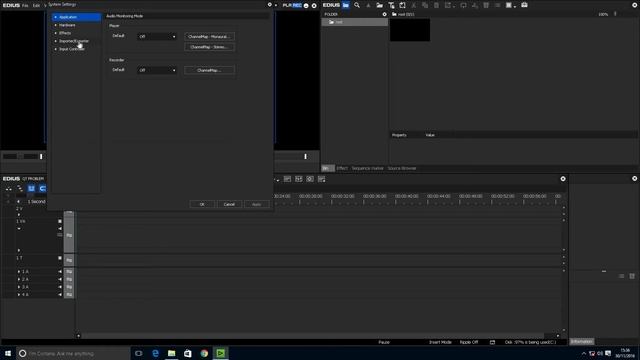640x360 pixels.
Task: Open the 1 Second timeline scale setting
Action: [36, 202]
